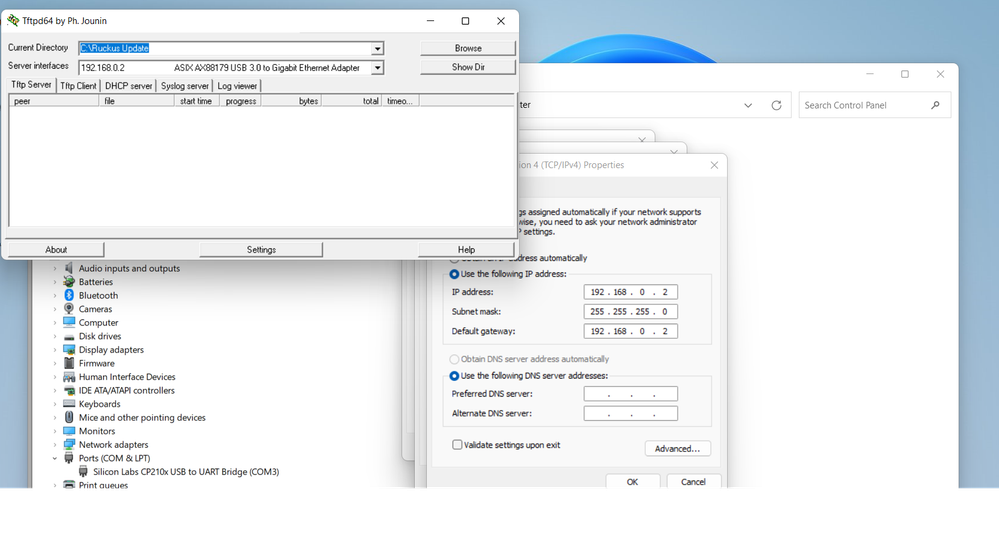The height and width of the screenshot is (537, 999).
Task: Open the Current Directory dropdown
Action: [377, 48]
